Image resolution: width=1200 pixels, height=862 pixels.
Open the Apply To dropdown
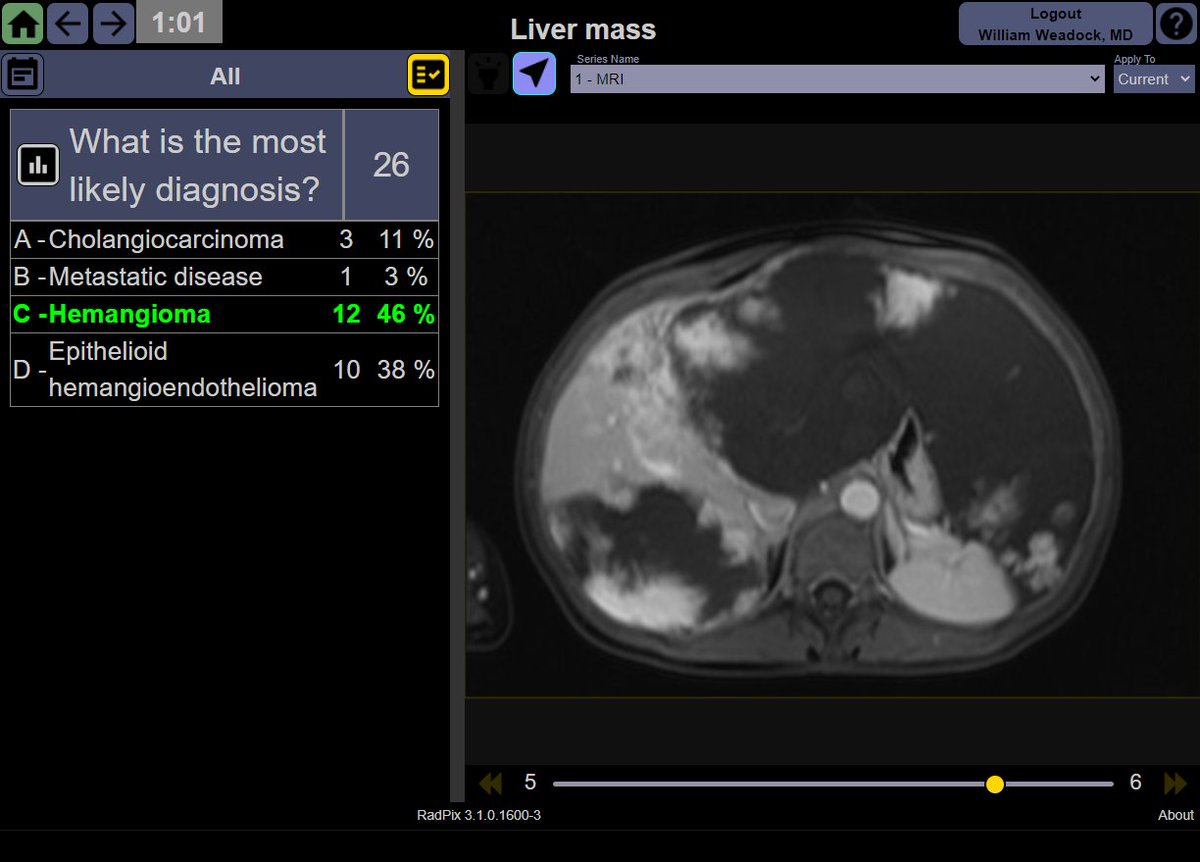(x=1154, y=79)
